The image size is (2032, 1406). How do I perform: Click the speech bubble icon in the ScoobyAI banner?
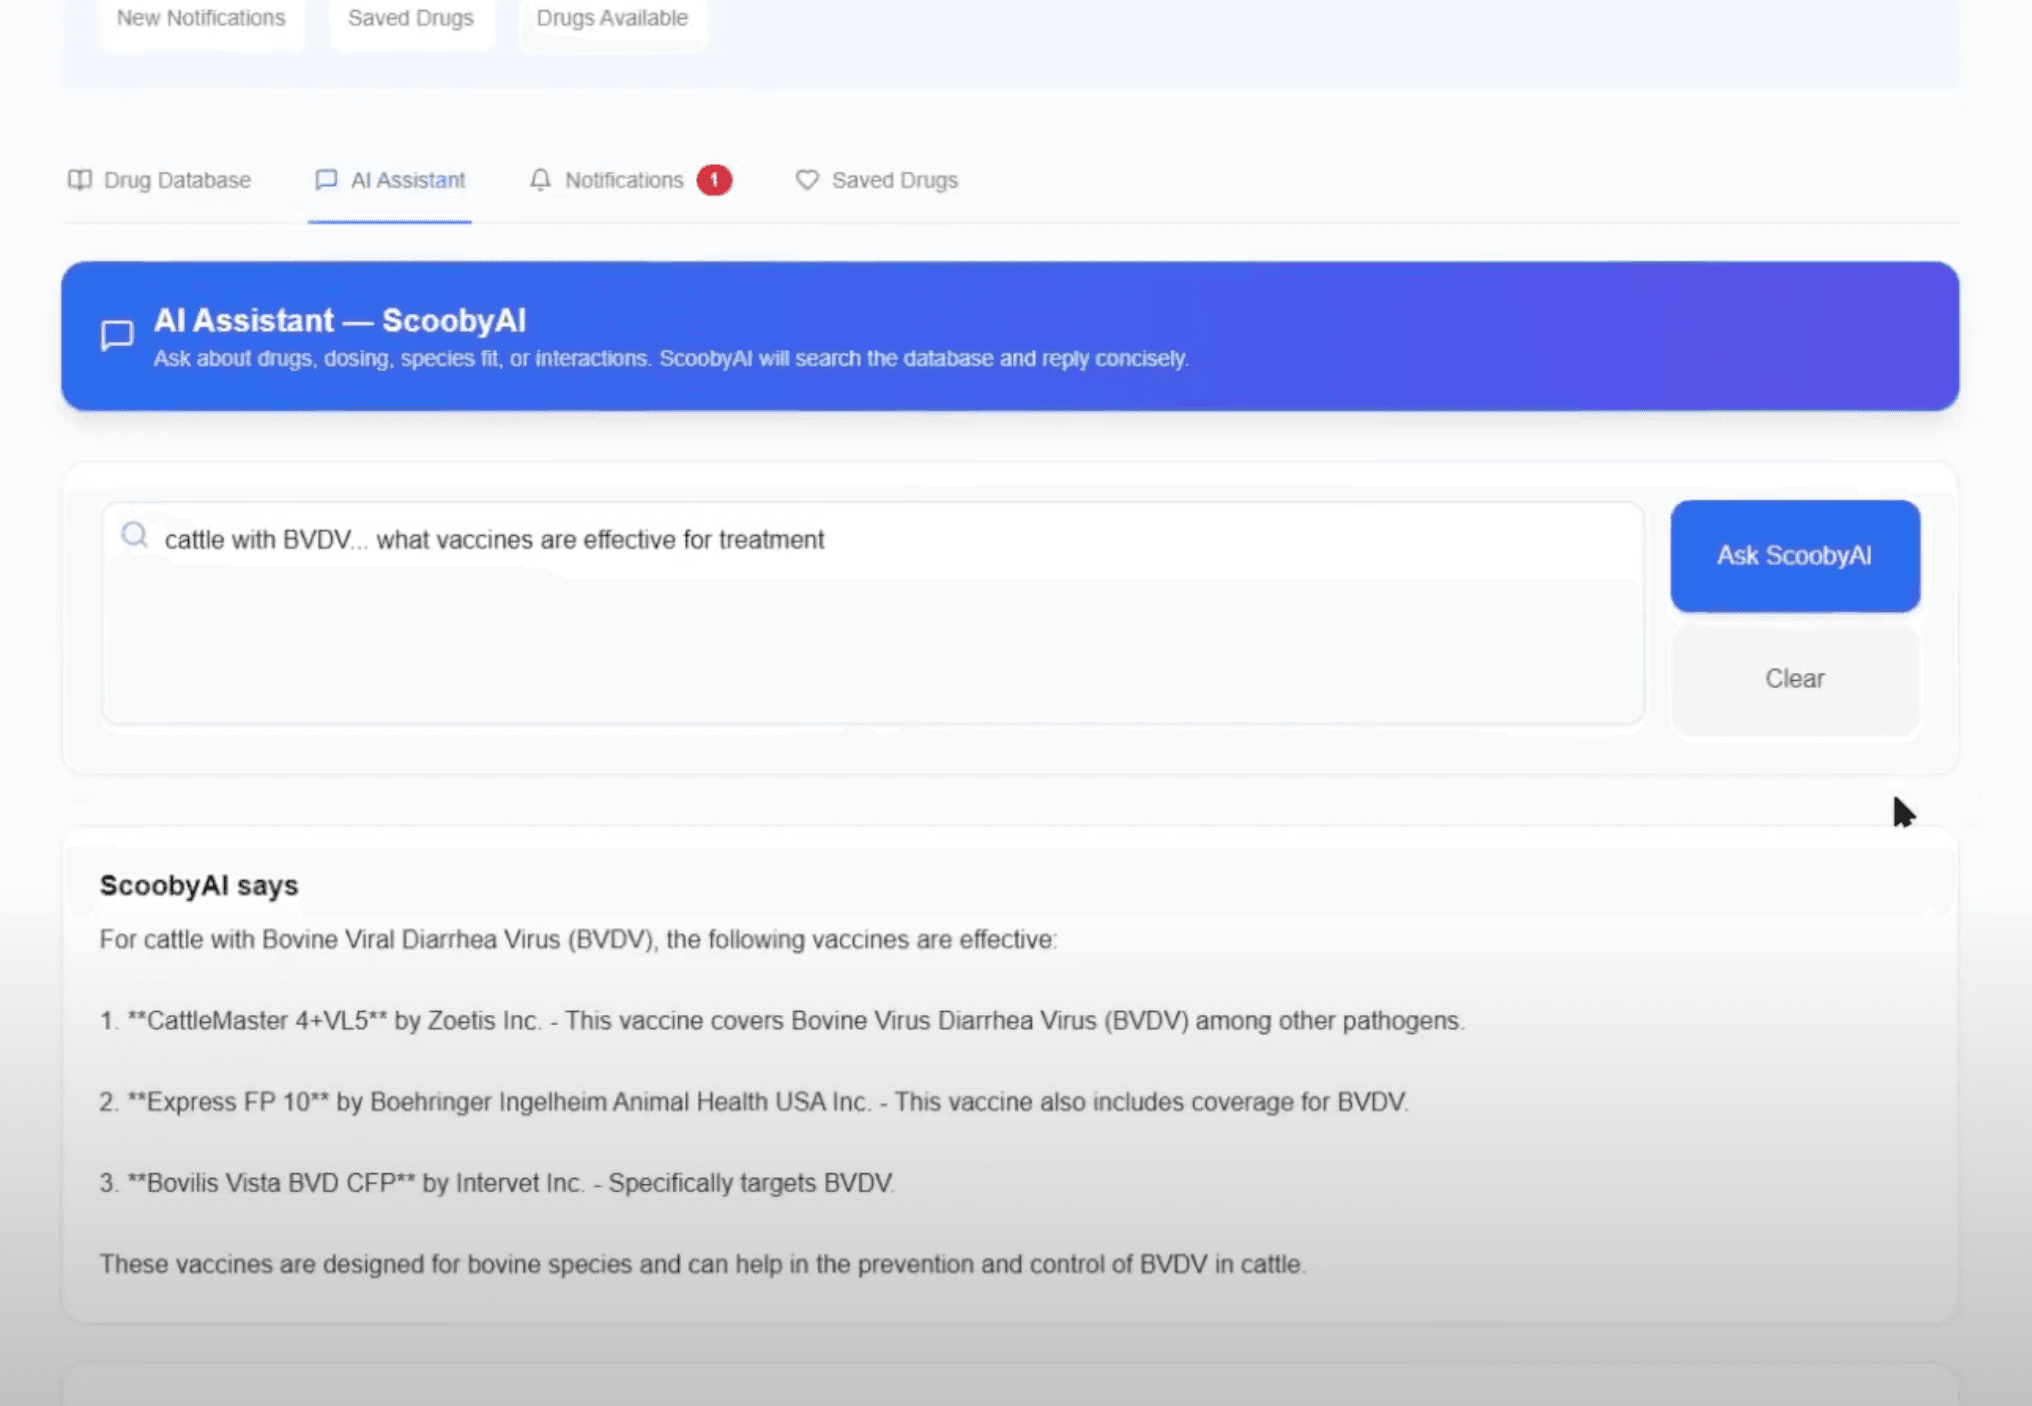[x=117, y=335]
